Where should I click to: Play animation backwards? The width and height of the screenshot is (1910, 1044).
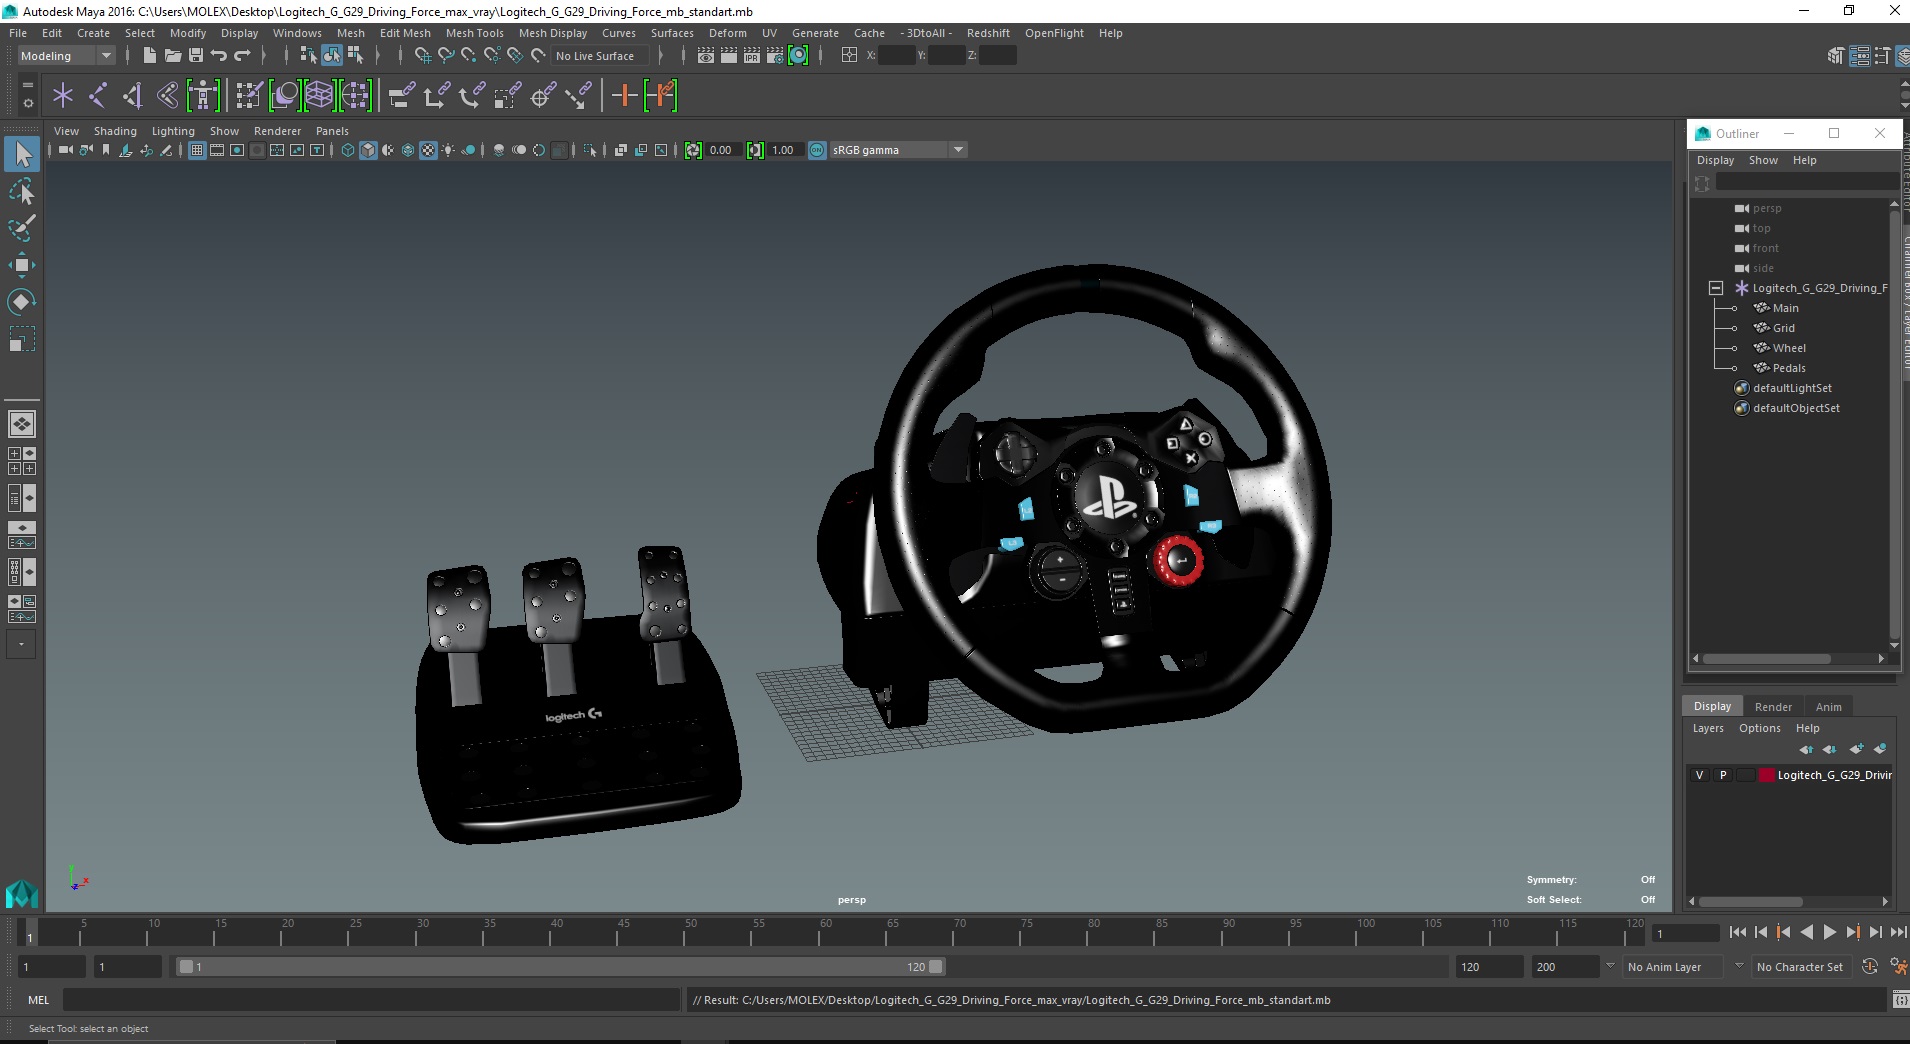[1807, 932]
